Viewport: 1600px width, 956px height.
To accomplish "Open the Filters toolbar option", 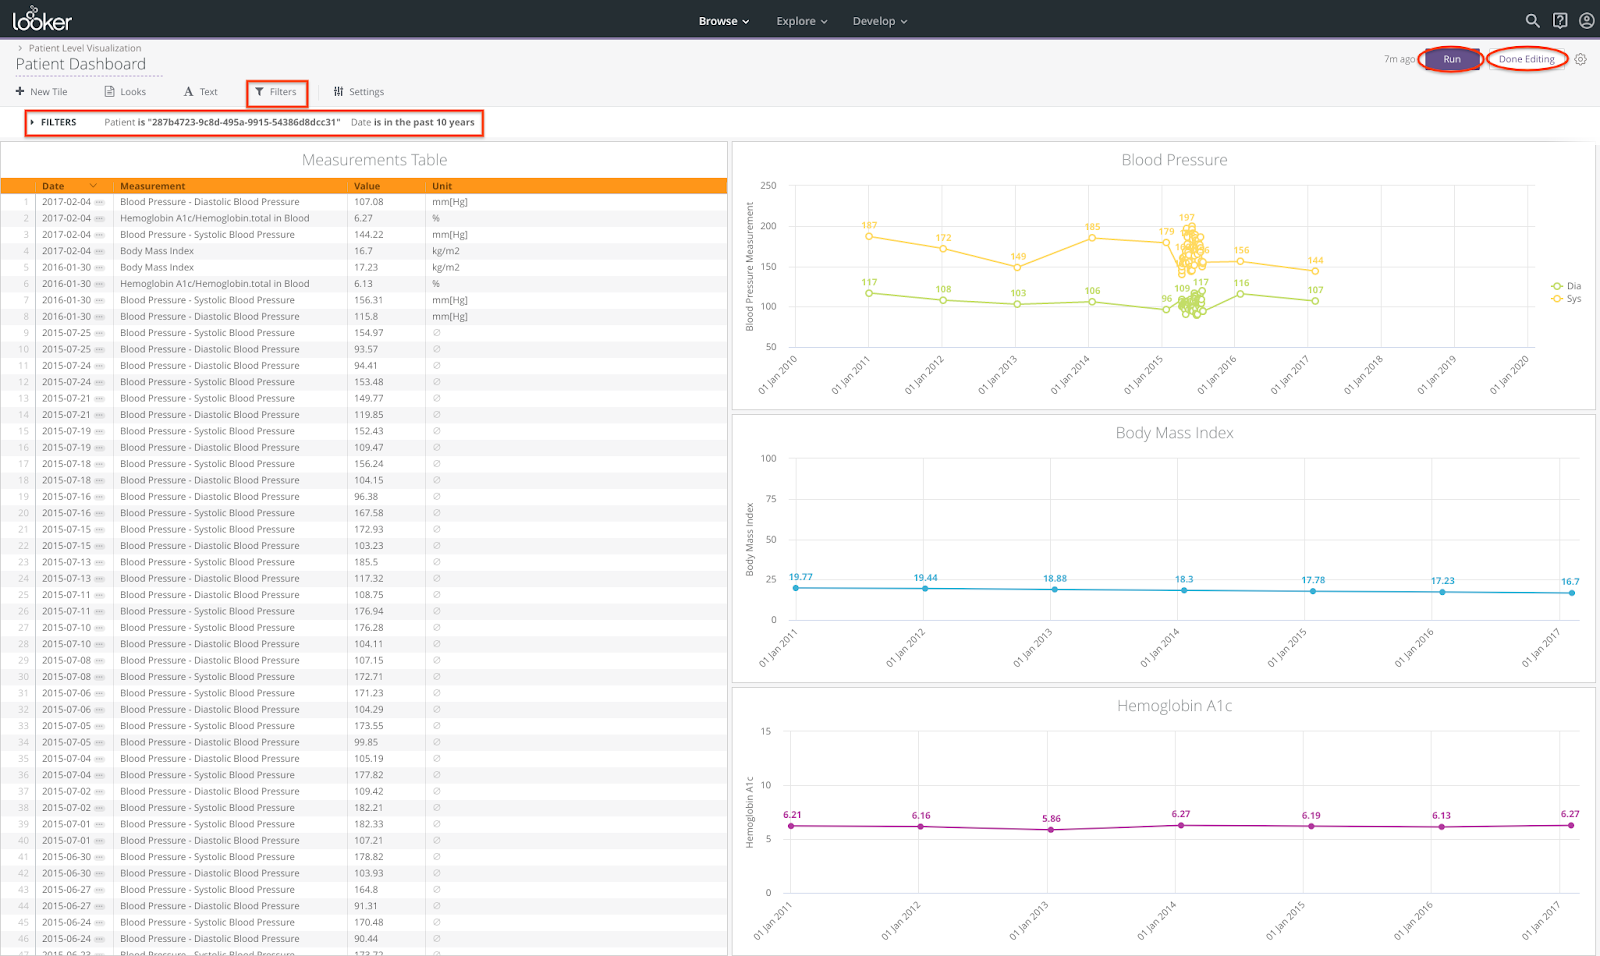I will 276,92.
